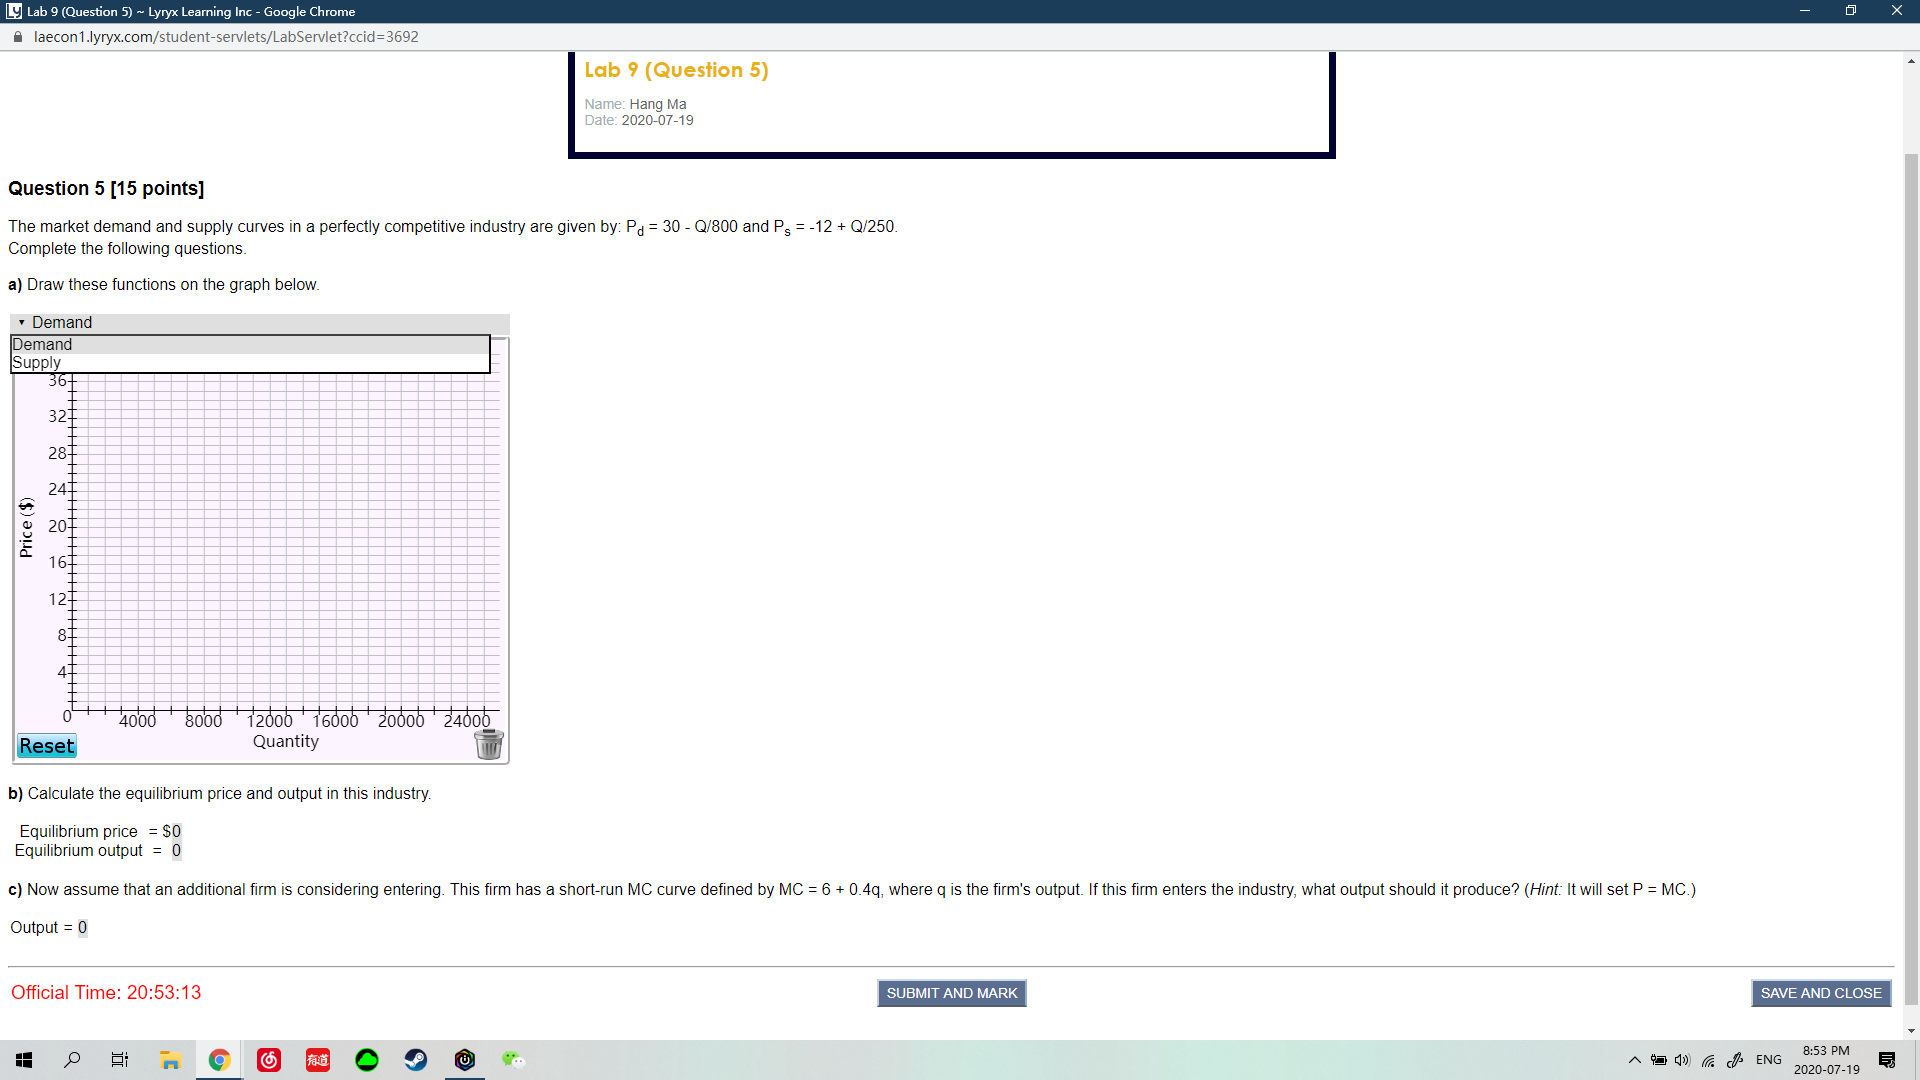Image resolution: width=1920 pixels, height=1080 pixels.
Task: Click the Submit and Mark button
Action: 951,993
